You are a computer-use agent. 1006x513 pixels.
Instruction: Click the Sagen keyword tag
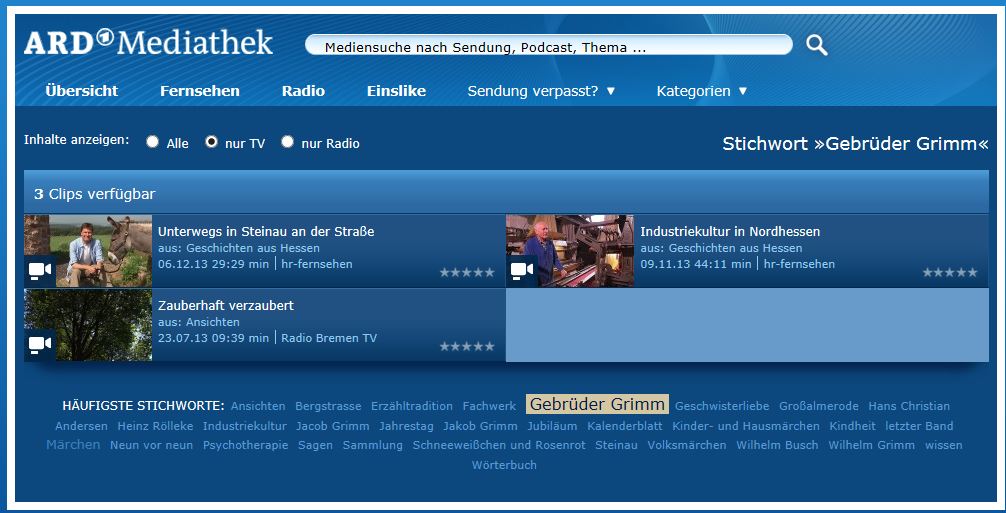coord(316,446)
